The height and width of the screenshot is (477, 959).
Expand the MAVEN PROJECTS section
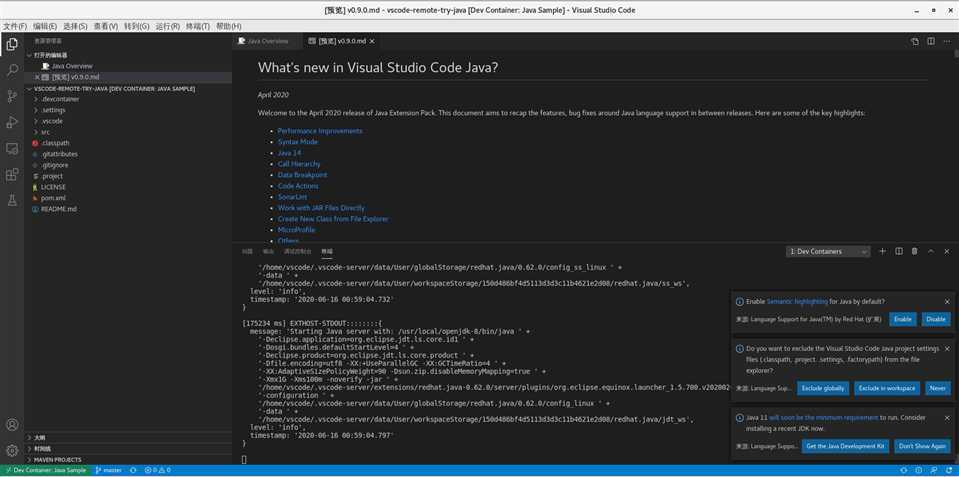pyautogui.click(x=128, y=460)
